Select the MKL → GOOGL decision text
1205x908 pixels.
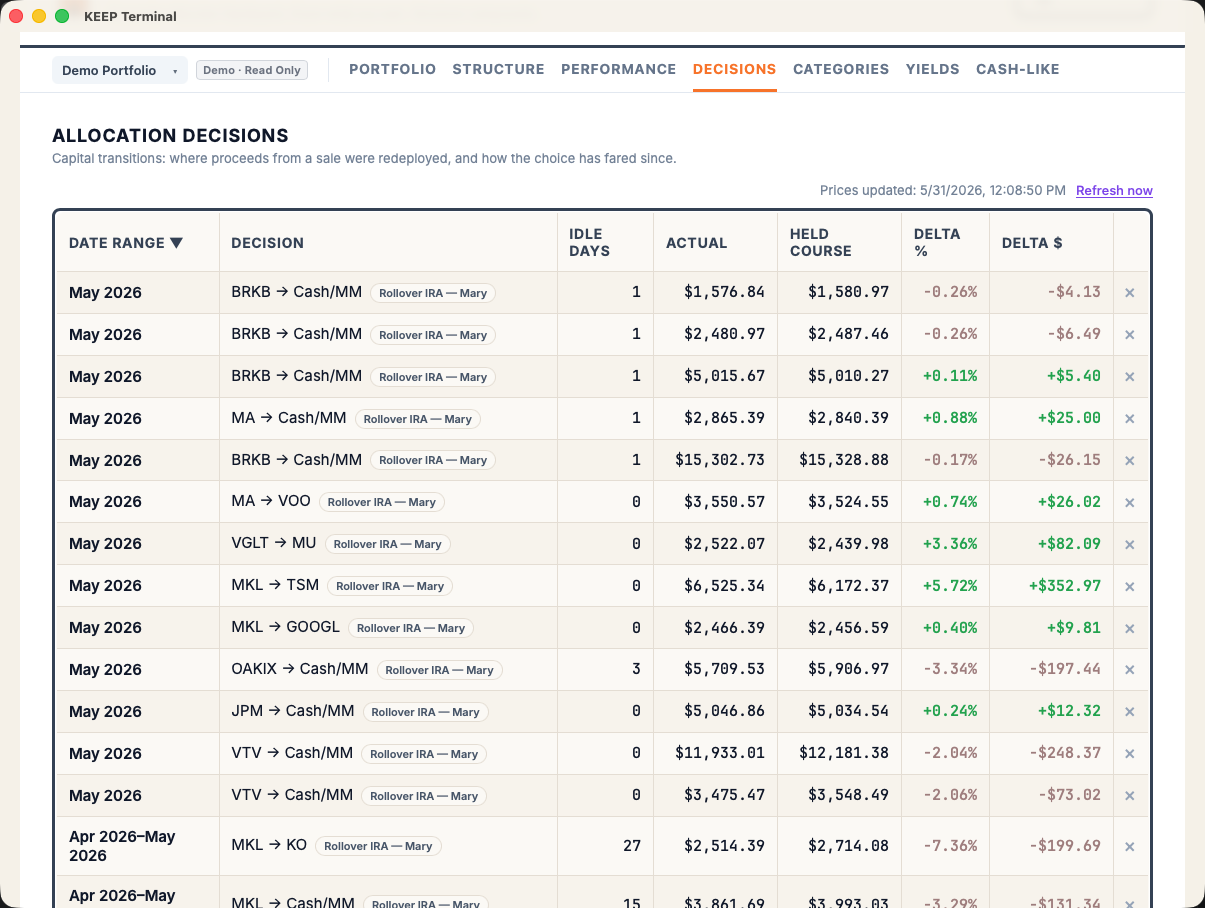coord(285,627)
